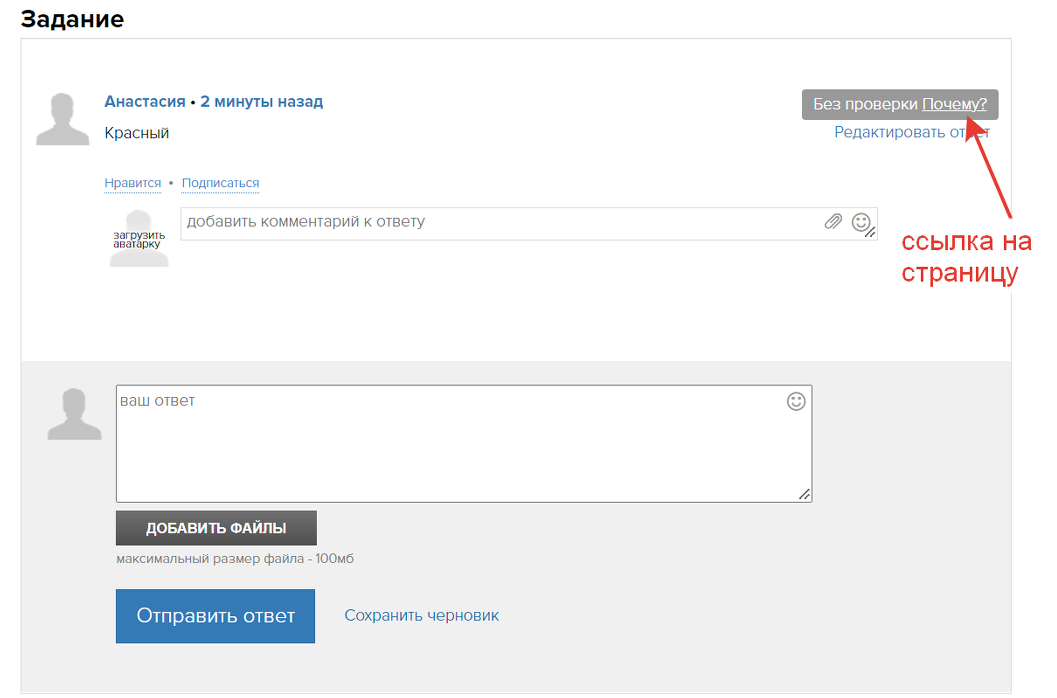Screen dimensions: 1057x698
Task: Click the 'загрузить аватарку' avatar placeholder
Action: pos(138,238)
